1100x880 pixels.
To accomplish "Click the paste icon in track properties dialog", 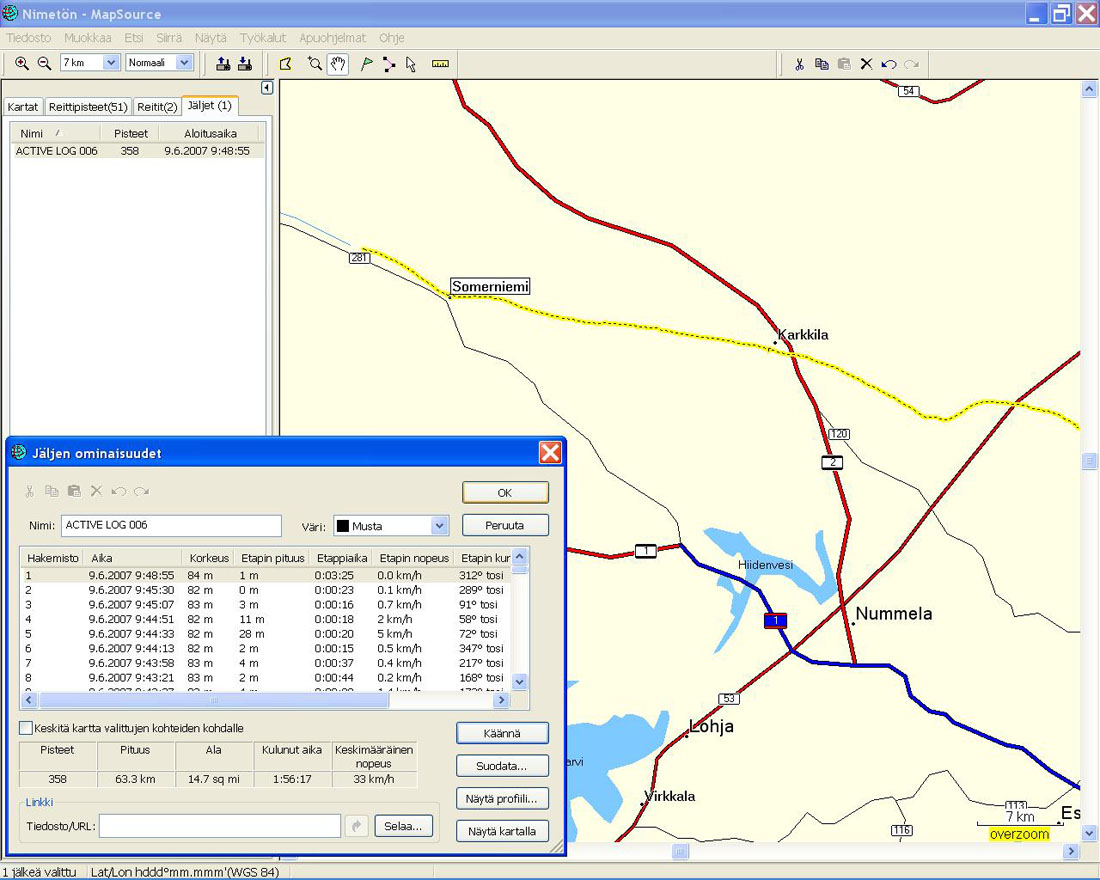I will (74, 491).
